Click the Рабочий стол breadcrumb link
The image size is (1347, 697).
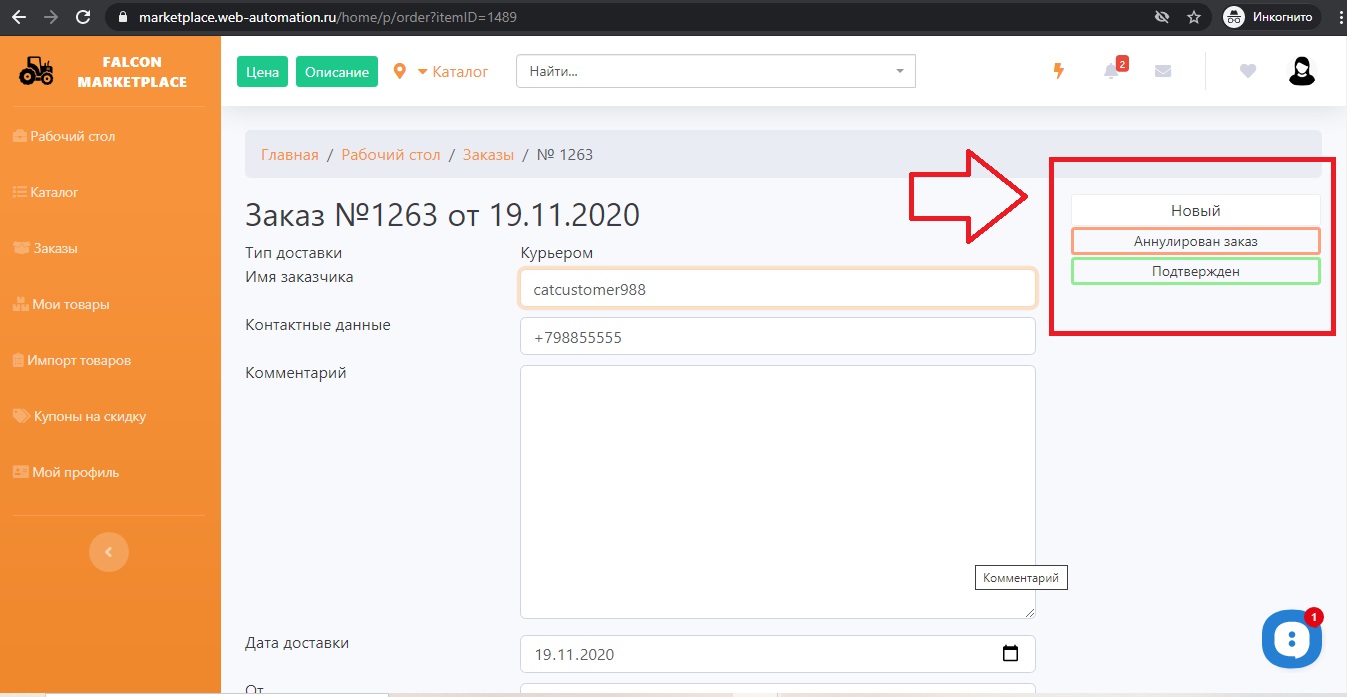point(390,155)
